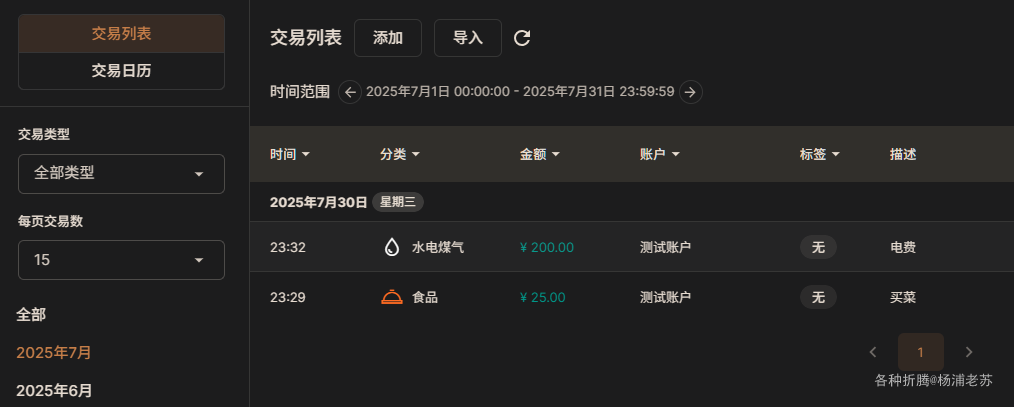Go to next time range with right arrow
The width and height of the screenshot is (1014, 407).
click(691, 92)
